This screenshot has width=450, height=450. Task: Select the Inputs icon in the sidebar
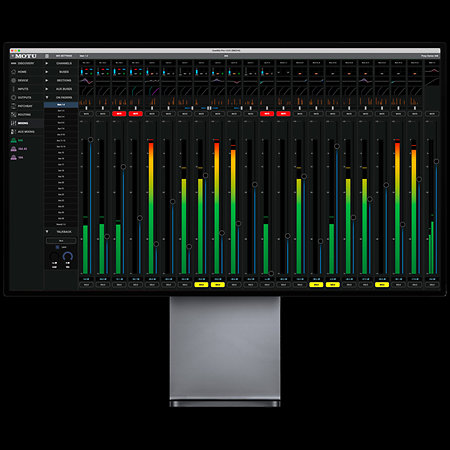pyautogui.click(x=14, y=89)
